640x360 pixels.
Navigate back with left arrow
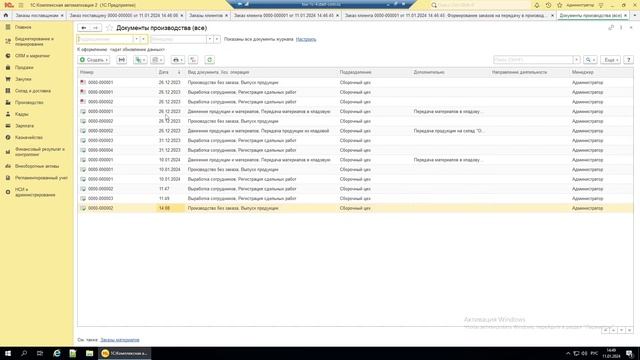pos(84,28)
